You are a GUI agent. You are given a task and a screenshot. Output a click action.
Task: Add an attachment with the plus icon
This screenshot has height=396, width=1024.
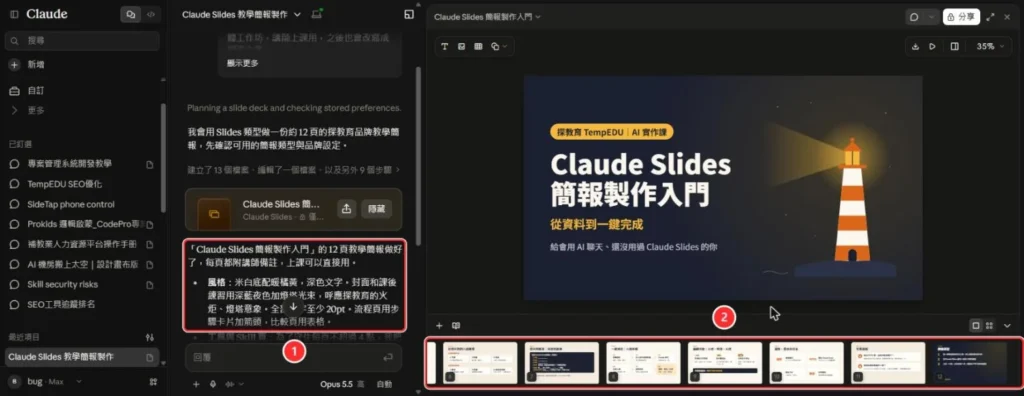[196, 384]
